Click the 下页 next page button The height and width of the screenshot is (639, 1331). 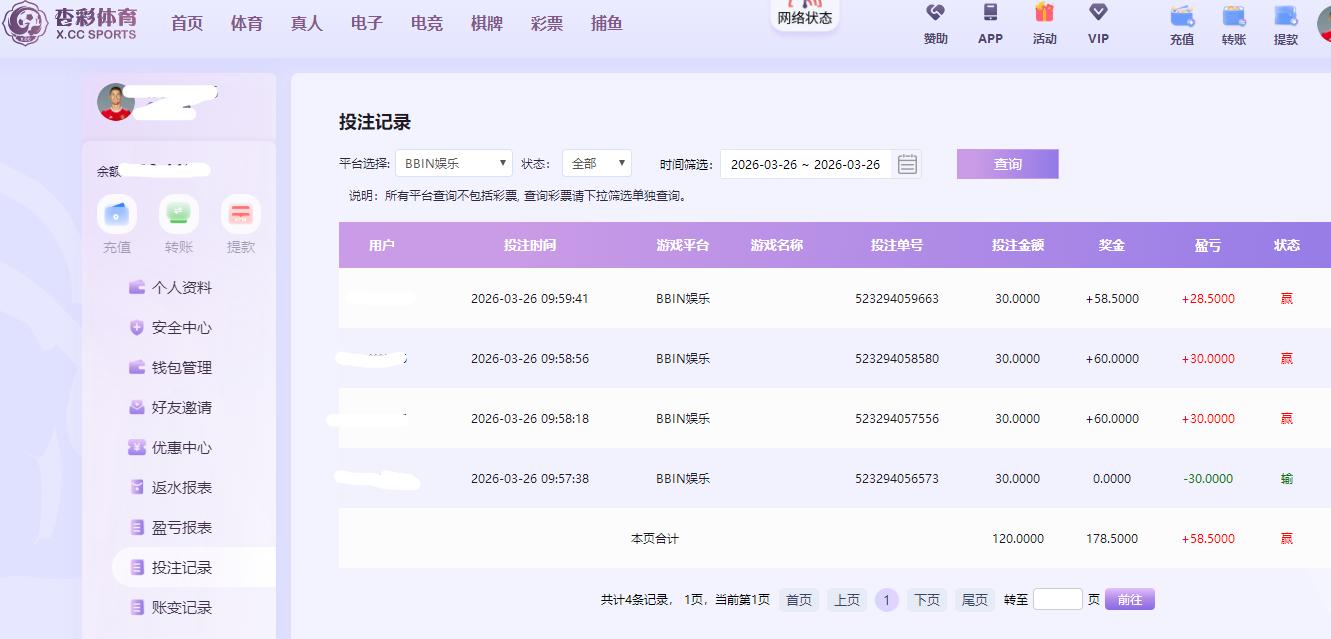[x=927, y=600]
